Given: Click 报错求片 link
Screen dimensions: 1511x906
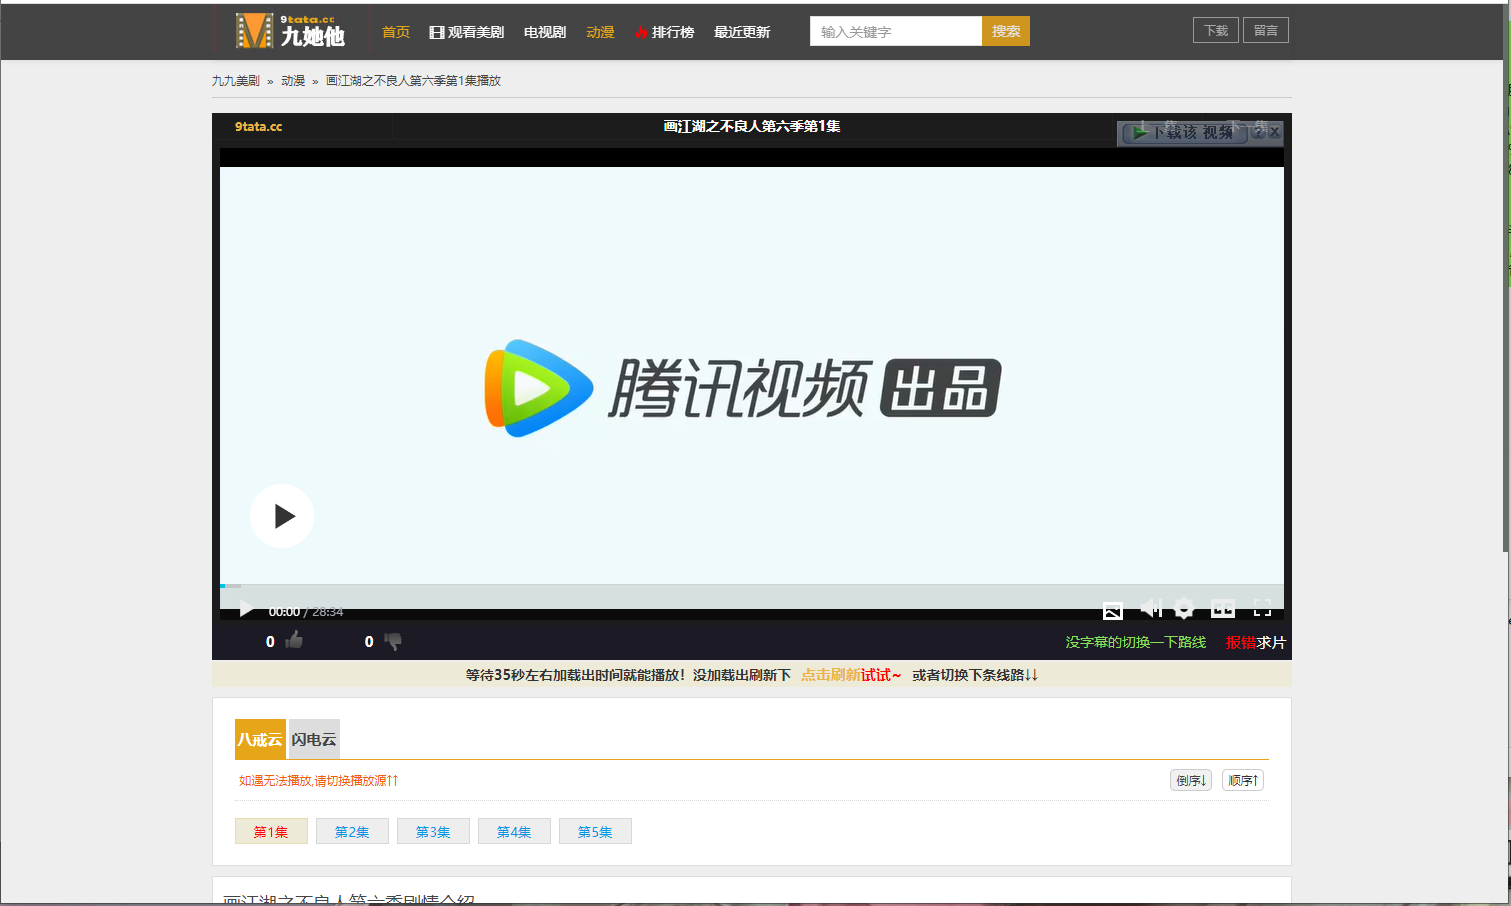Looking at the screenshot, I should pyautogui.click(x=1255, y=642).
